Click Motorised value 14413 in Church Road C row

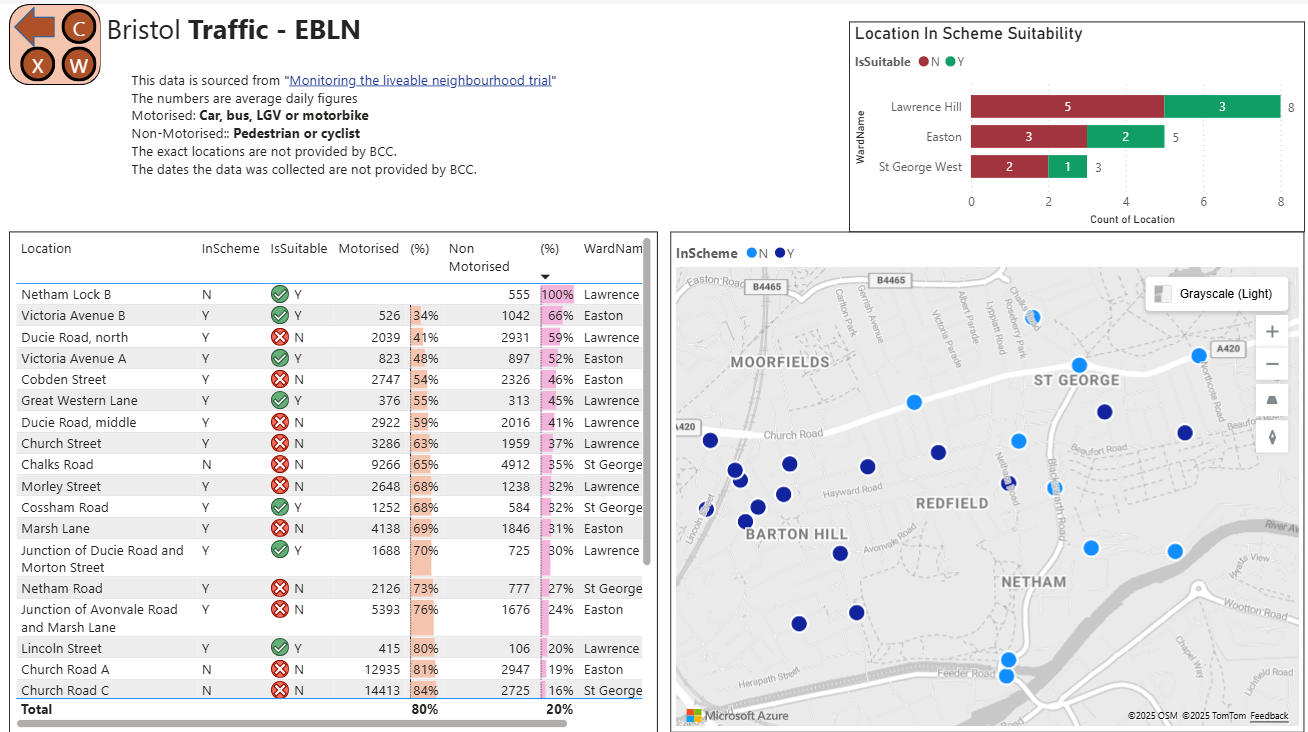click(x=378, y=690)
